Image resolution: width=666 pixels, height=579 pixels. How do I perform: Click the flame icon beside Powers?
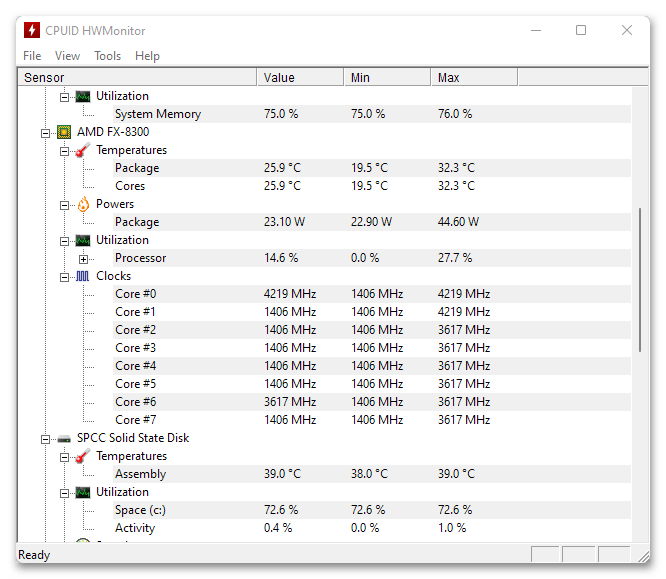point(83,204)
